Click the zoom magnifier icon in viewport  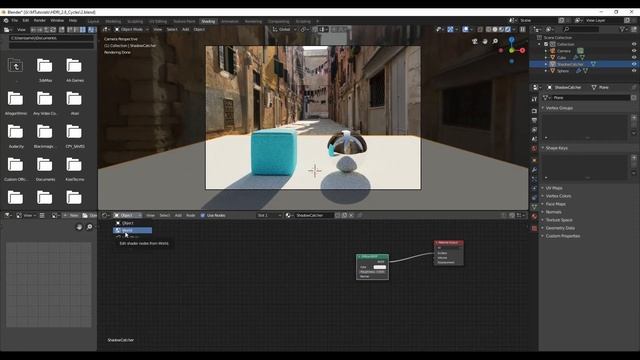[495, 41]
